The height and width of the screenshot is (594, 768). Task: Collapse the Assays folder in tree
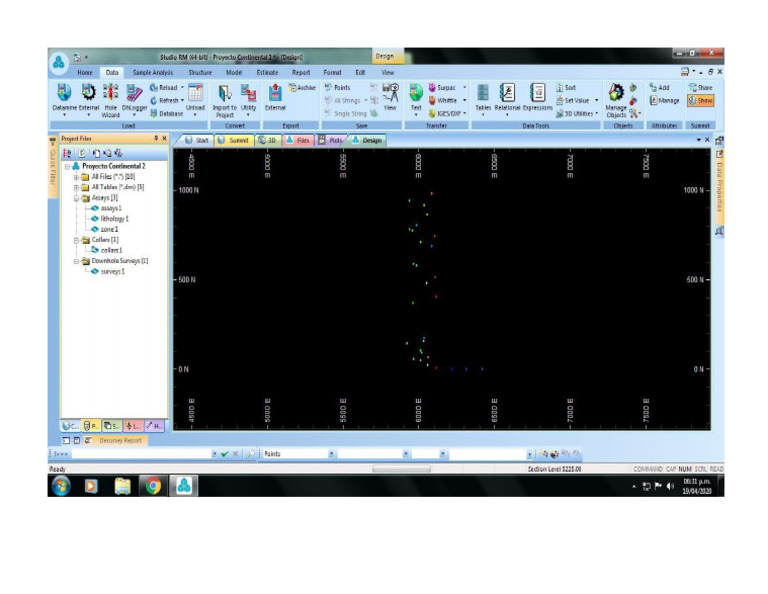click(76, 198)
